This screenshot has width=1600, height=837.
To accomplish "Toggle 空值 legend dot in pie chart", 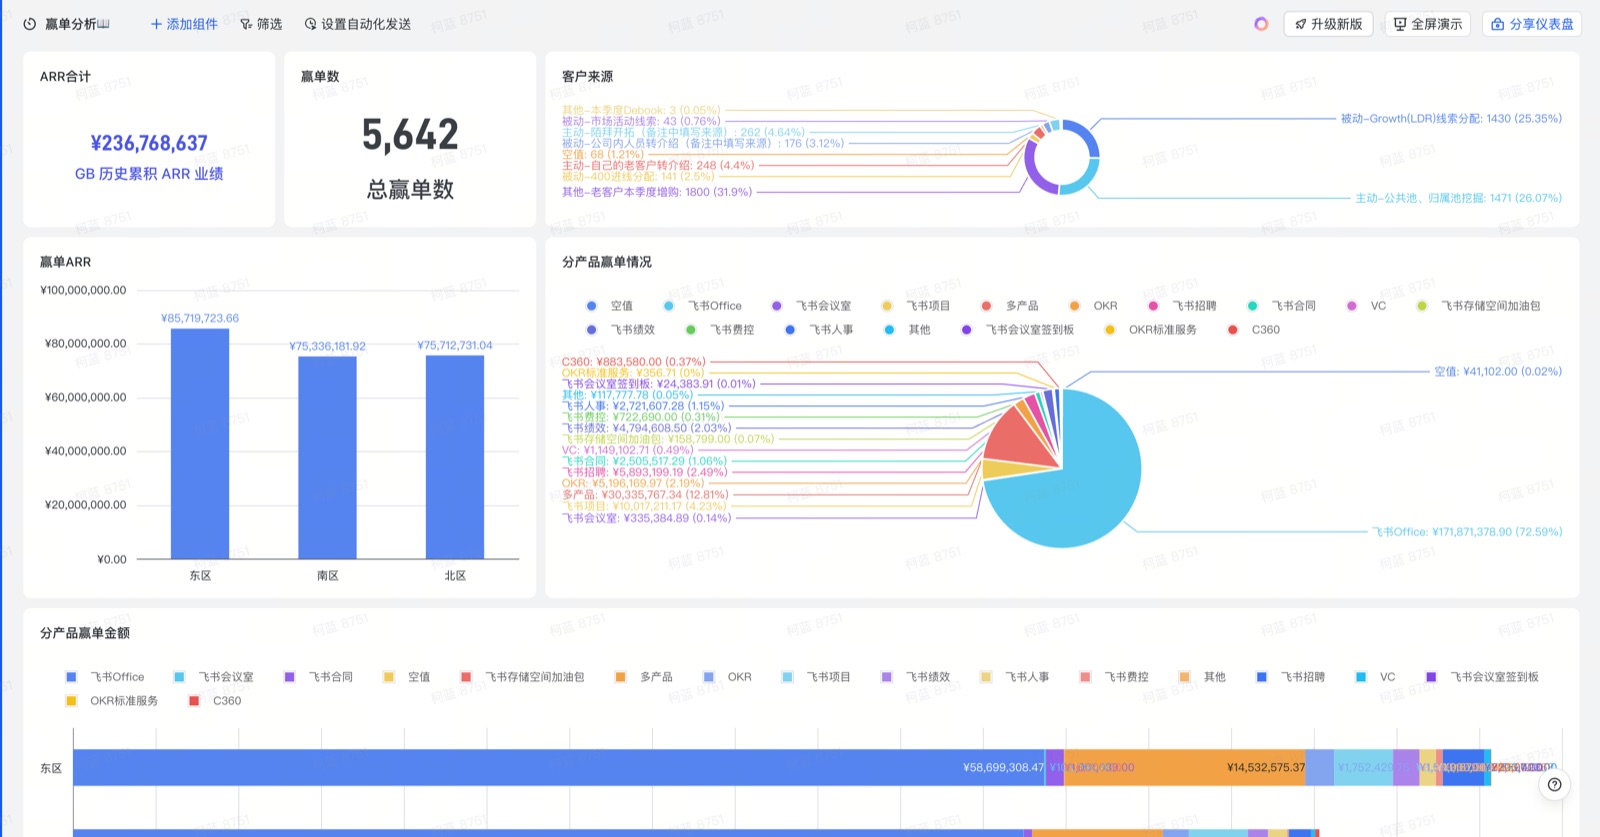I will [591, 306].
